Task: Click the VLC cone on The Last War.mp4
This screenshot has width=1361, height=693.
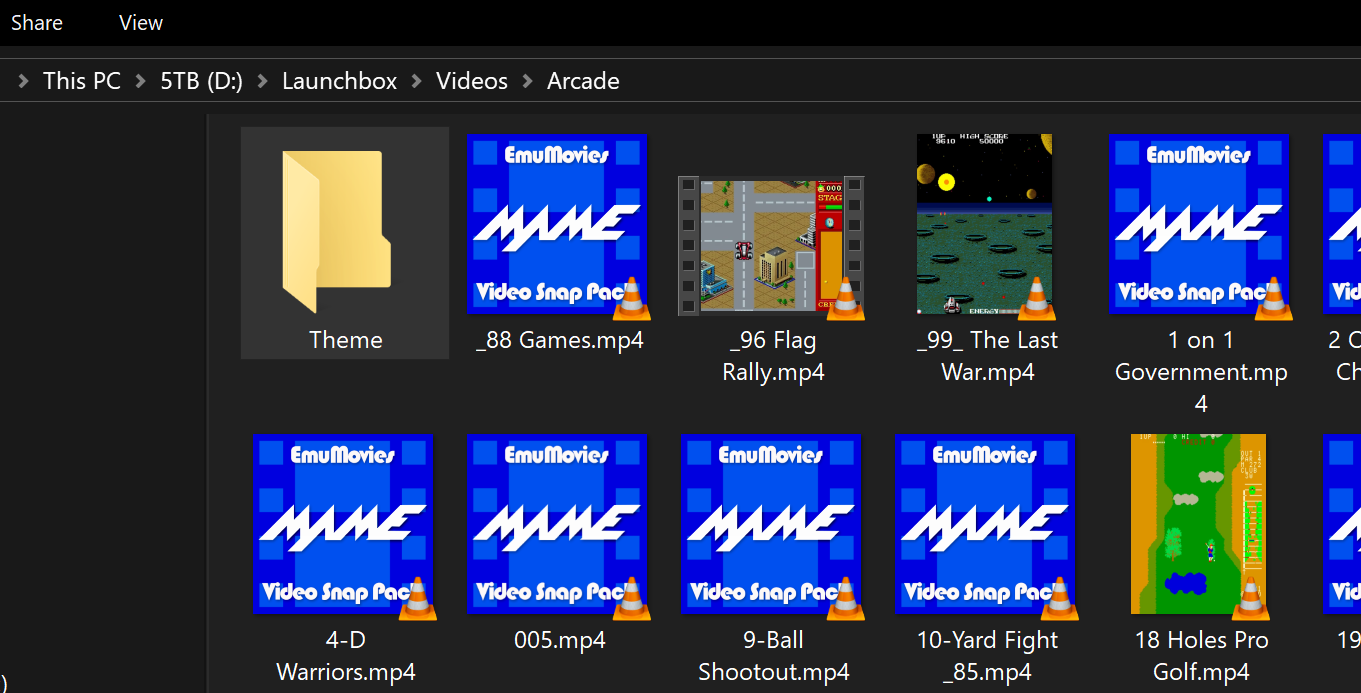Action: pos(1036,298)
